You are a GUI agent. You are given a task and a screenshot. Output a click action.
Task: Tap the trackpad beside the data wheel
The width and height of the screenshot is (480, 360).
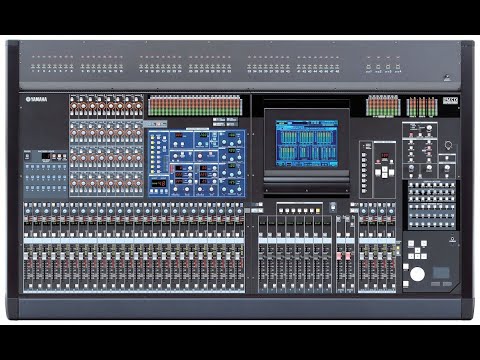[x=441, y=273]
